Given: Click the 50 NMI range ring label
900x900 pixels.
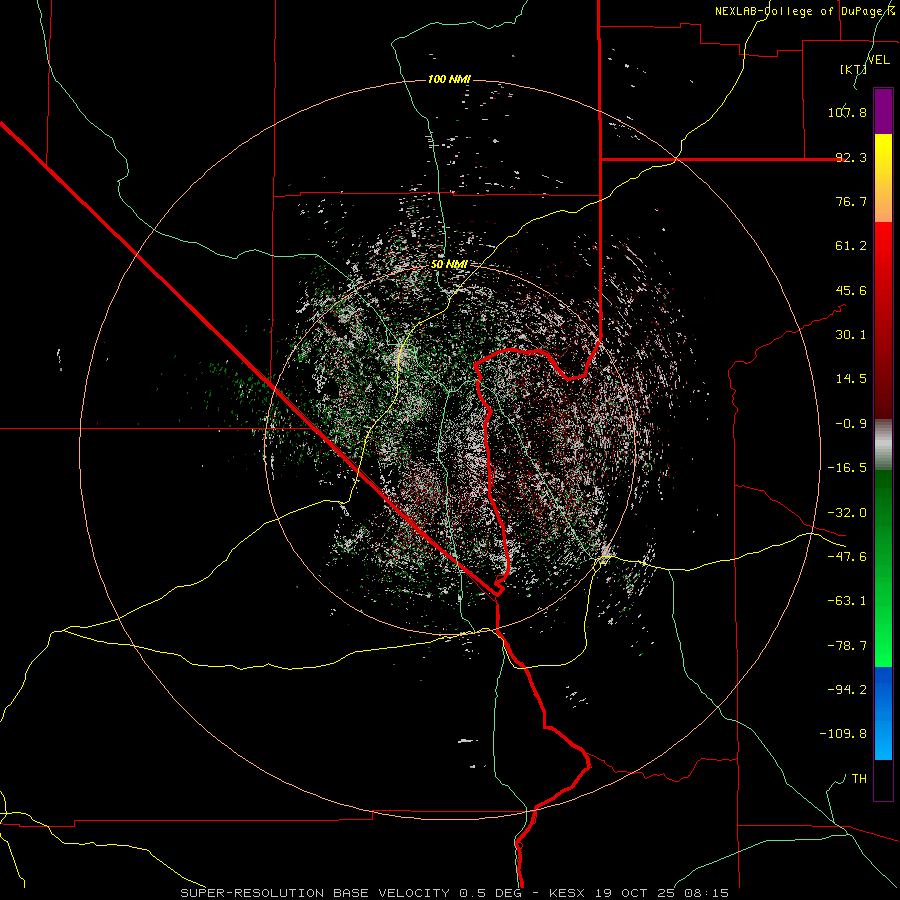Looking at the screenshot, I should pos(449,265).
